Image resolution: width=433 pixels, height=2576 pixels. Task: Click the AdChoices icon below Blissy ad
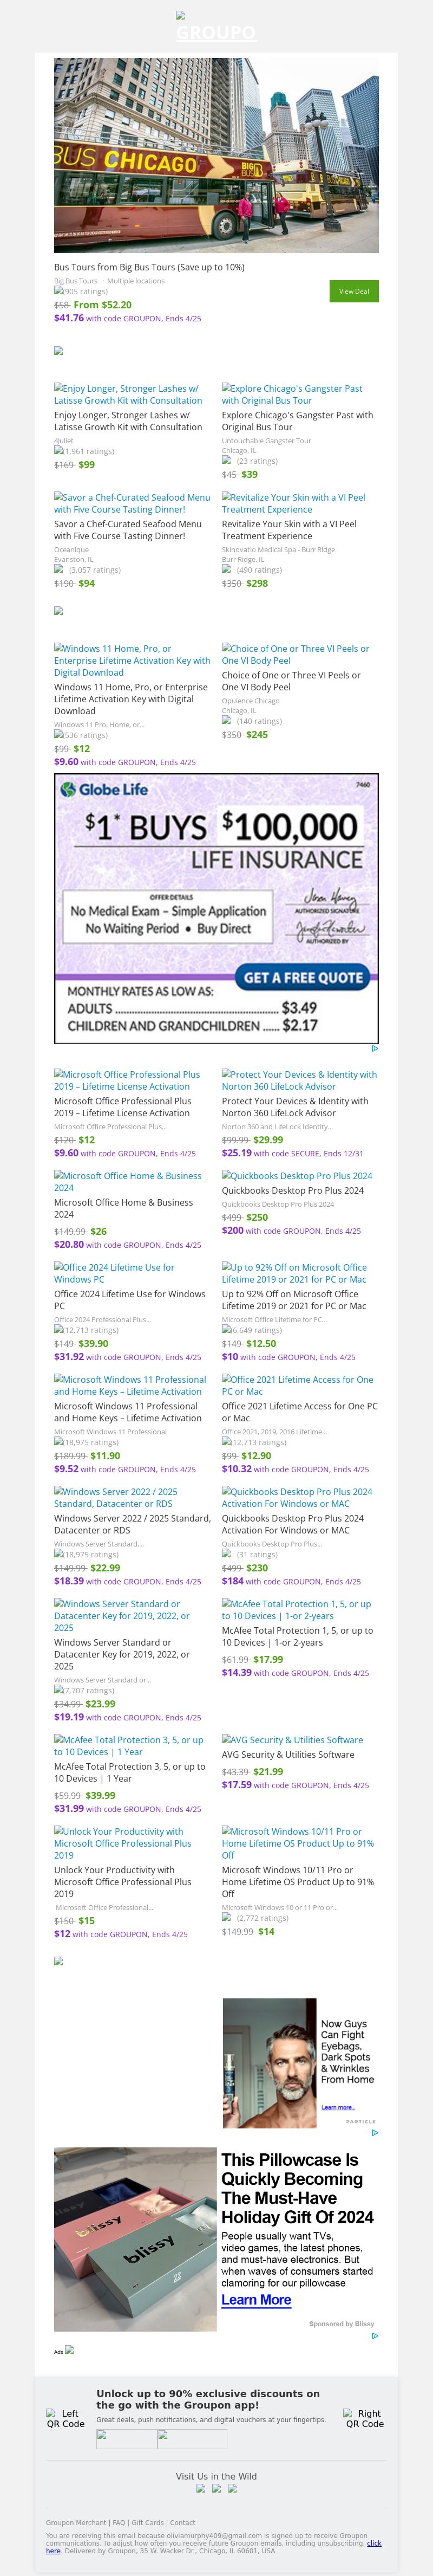375,2336
